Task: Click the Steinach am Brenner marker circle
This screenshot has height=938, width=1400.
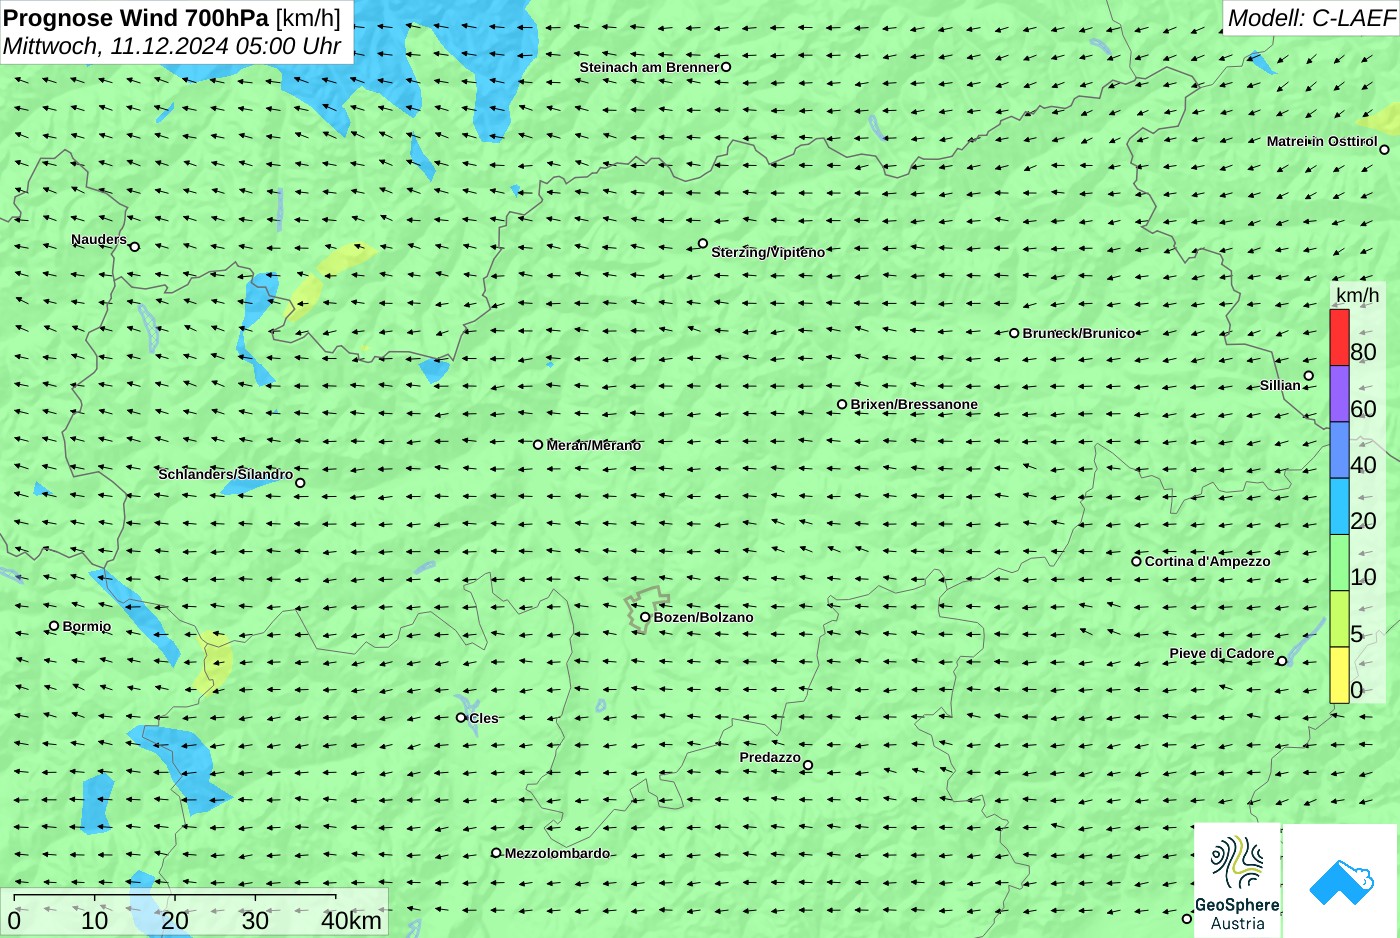Action: tap(726, 67)
